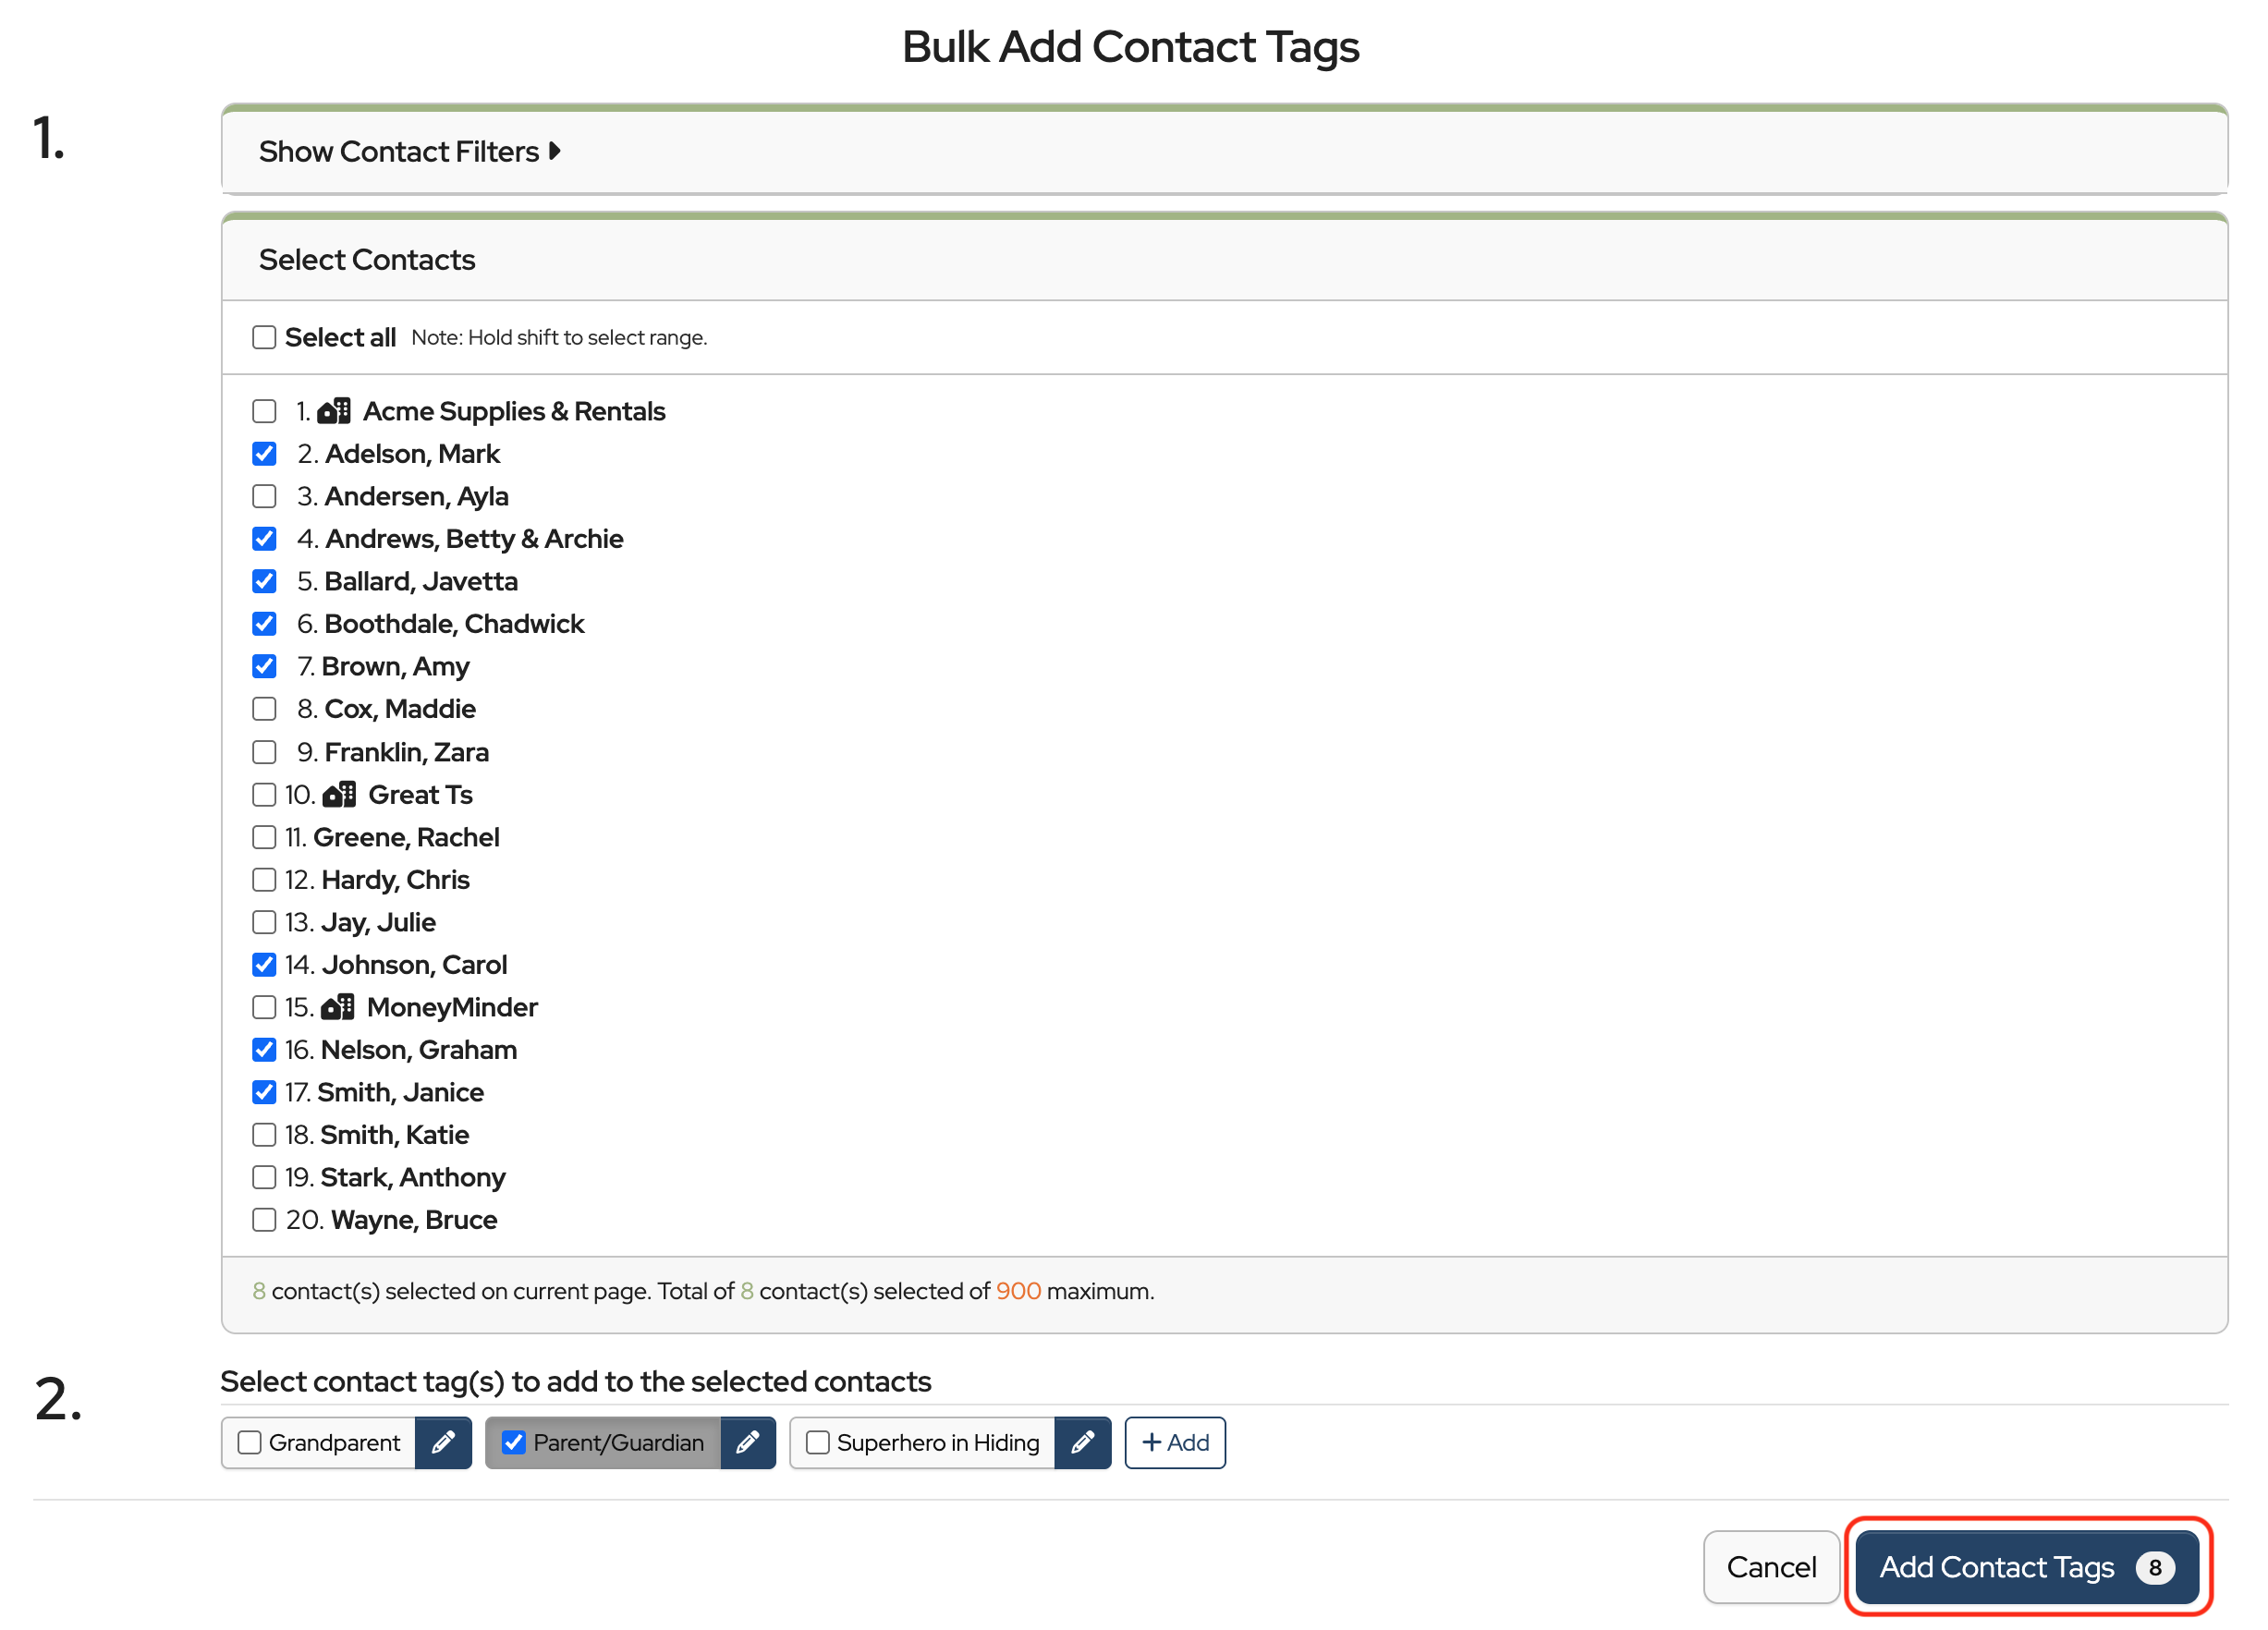Viewport: 2268px width, 1630px height.
Task: Edit the Parent/Guardian tag with pencil icon
Action: 747,1442
